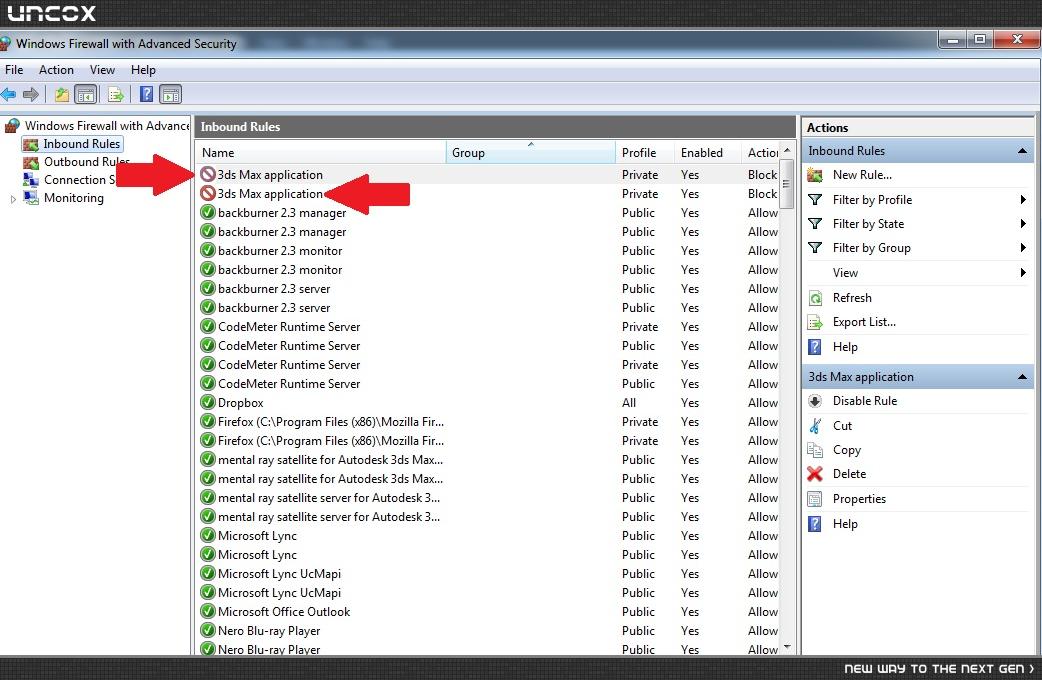Select the Dropbox inbound rule

coord(488,403)
